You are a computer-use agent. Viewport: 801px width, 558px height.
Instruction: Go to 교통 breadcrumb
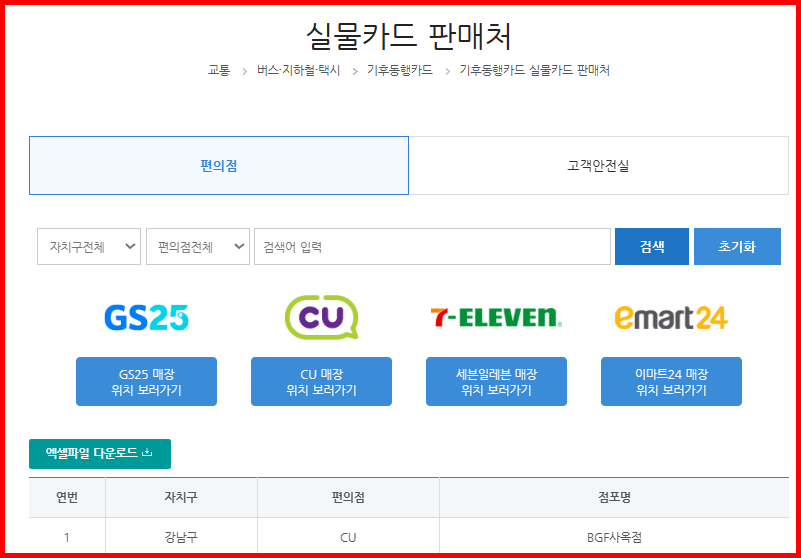point(219,71)
